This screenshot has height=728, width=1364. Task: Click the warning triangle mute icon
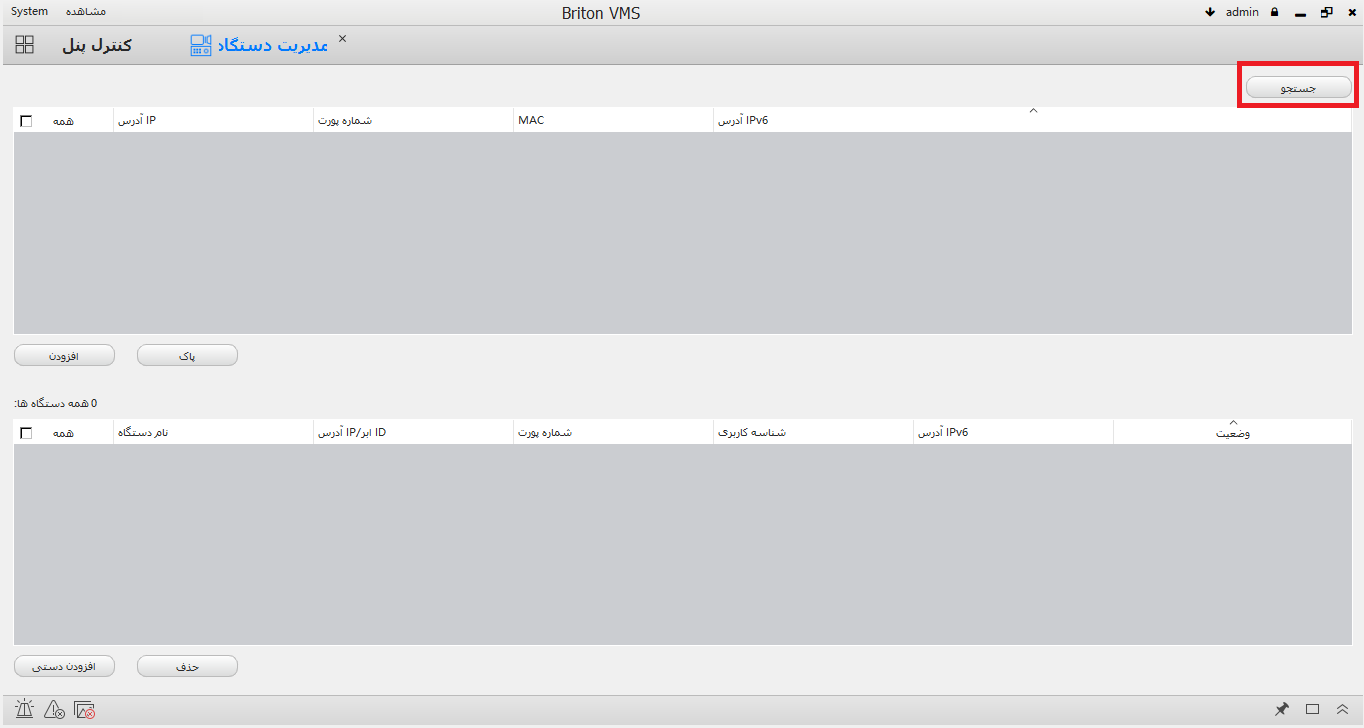tap(55, 710)
